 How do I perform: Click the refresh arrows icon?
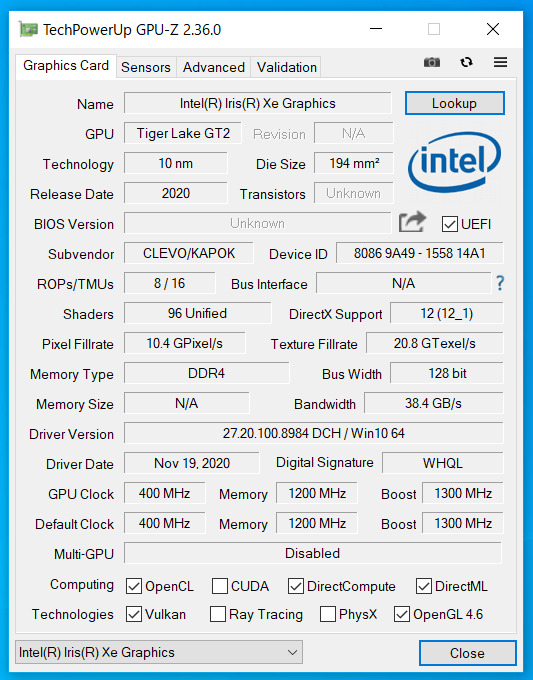click(466, 62)
